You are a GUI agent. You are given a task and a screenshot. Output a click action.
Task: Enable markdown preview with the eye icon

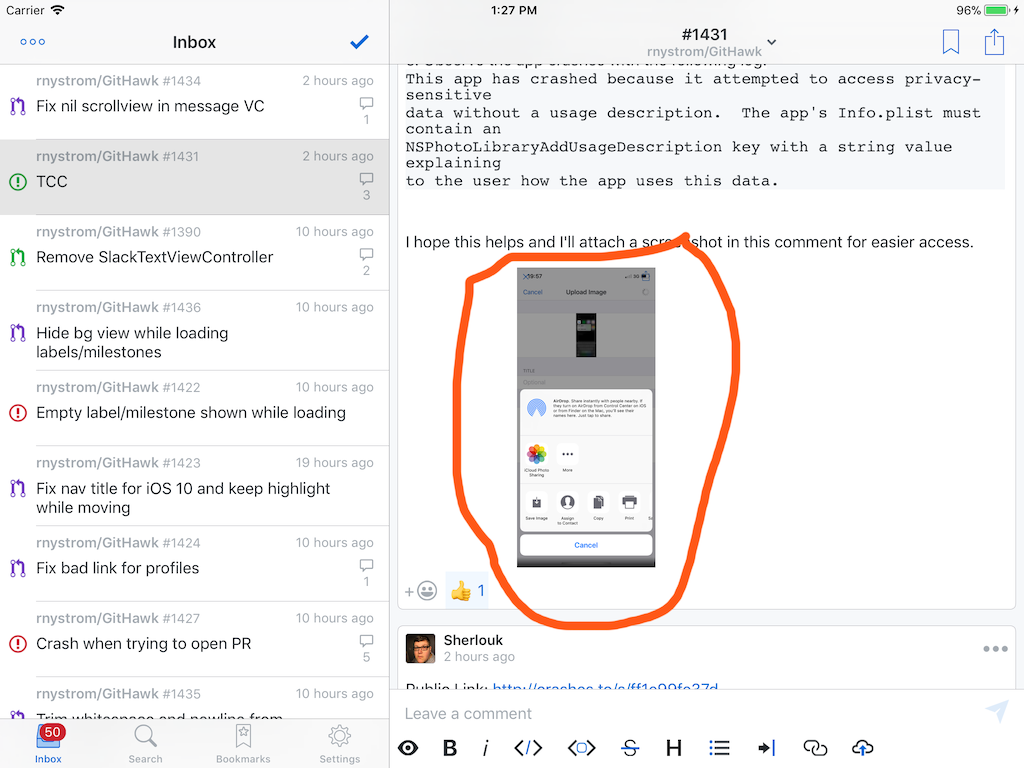pos(408,747)
